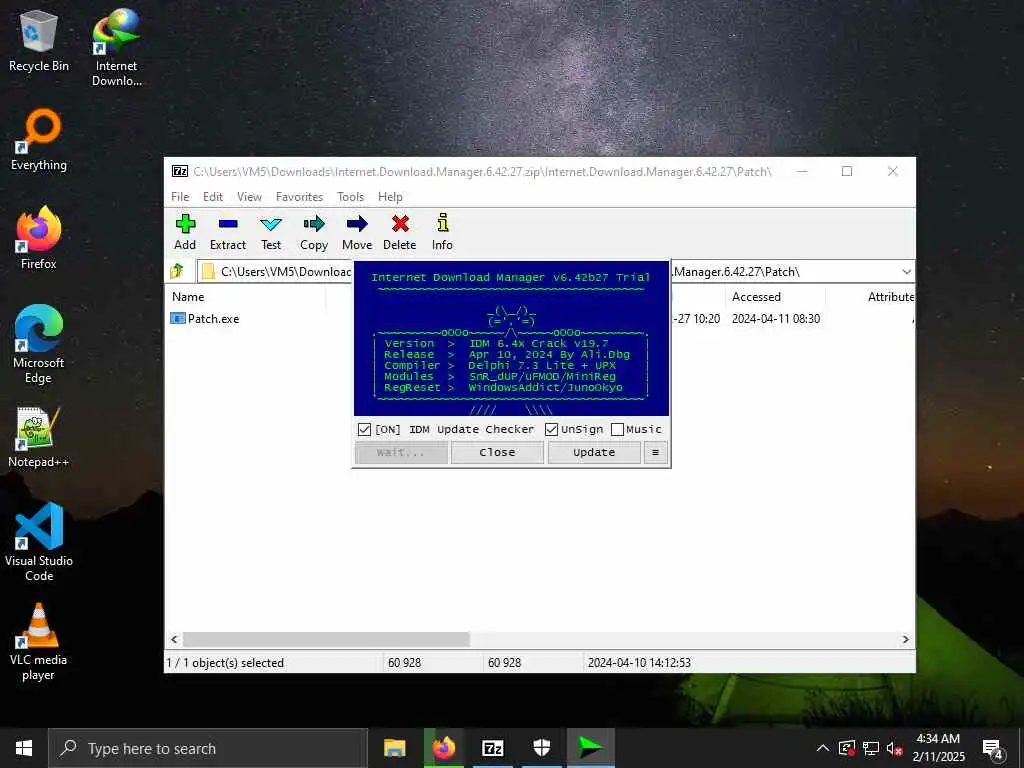Choose the Move toolbar icon
Image resolution: width=1024 pixels, height=768 pixels.
pos(357,232)
